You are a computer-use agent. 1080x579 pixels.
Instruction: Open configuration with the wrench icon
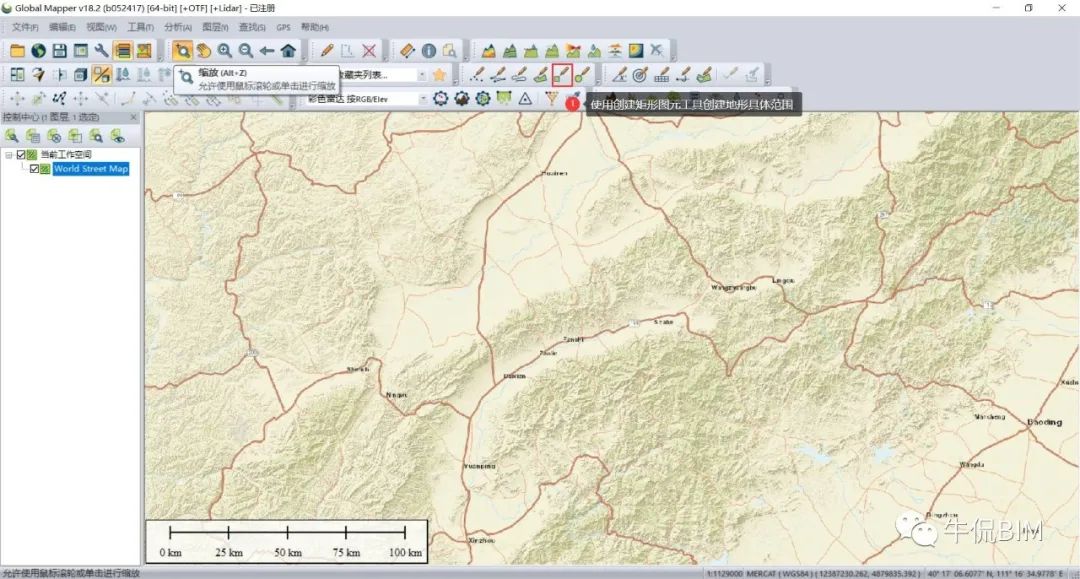pos(102,50)
